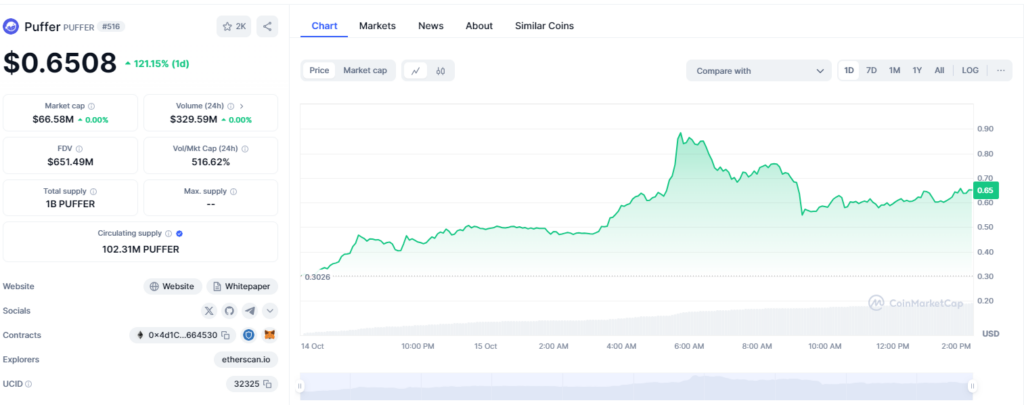Add token to MetaMask fox icon
1024x405 pixels.
pos(270,335)
